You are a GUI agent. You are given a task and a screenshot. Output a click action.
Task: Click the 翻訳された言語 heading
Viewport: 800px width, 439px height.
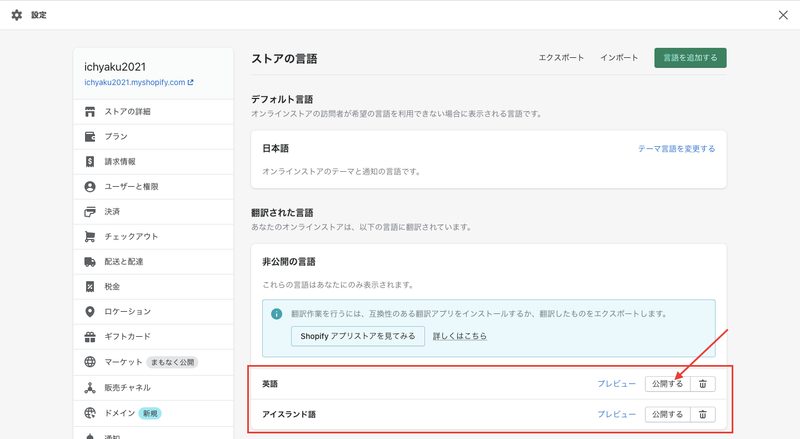coord(282,213)
